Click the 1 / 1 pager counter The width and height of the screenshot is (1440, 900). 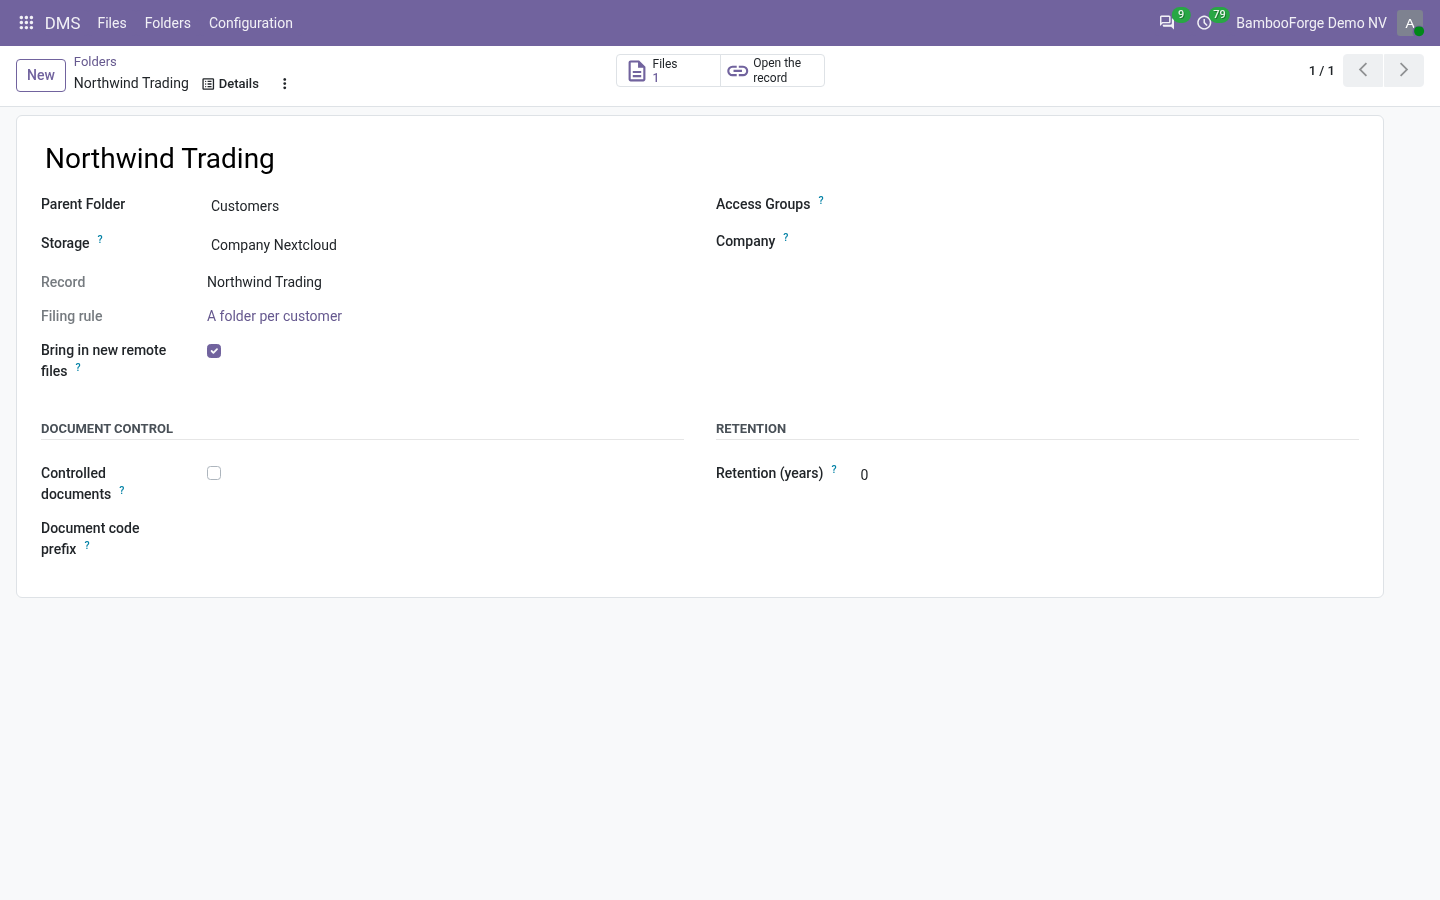pos(1321,71)
